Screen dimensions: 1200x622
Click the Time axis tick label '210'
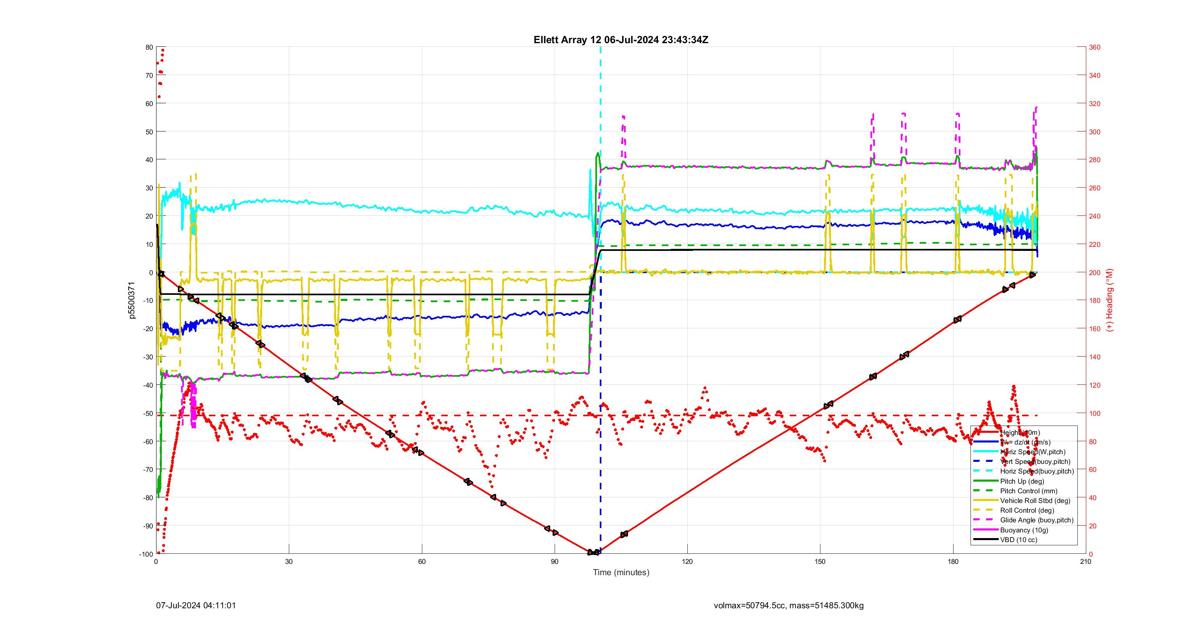point(1085,562)
